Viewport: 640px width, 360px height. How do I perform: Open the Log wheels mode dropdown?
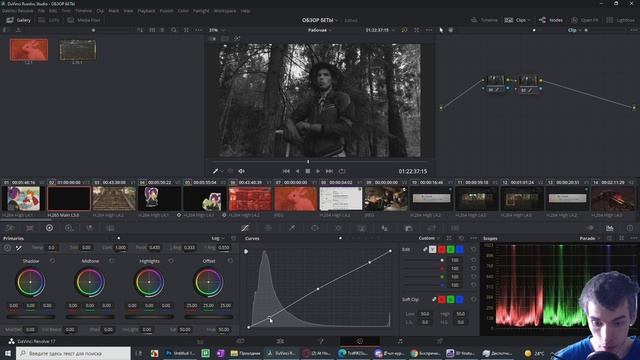pos(218,238)
